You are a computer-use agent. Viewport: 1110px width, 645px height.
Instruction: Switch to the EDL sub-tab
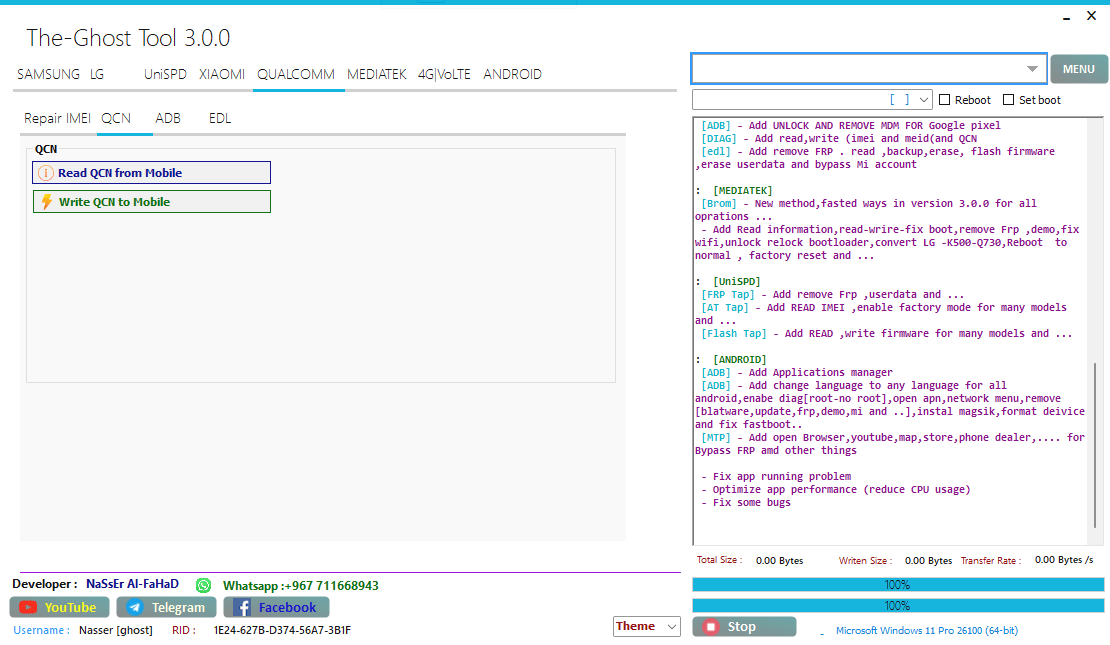(x=220, y=118)
